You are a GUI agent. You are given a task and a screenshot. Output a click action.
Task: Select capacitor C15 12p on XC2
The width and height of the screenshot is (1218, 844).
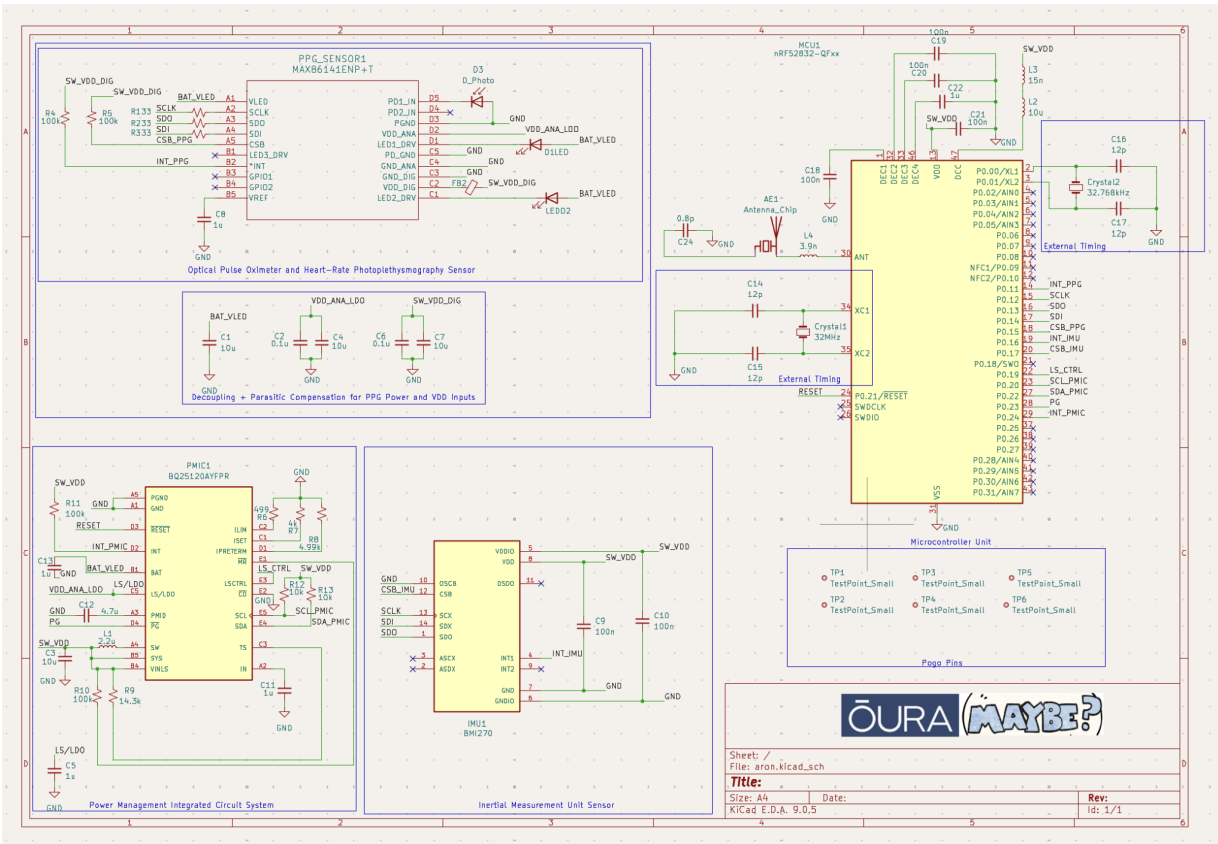click(755, 352)
